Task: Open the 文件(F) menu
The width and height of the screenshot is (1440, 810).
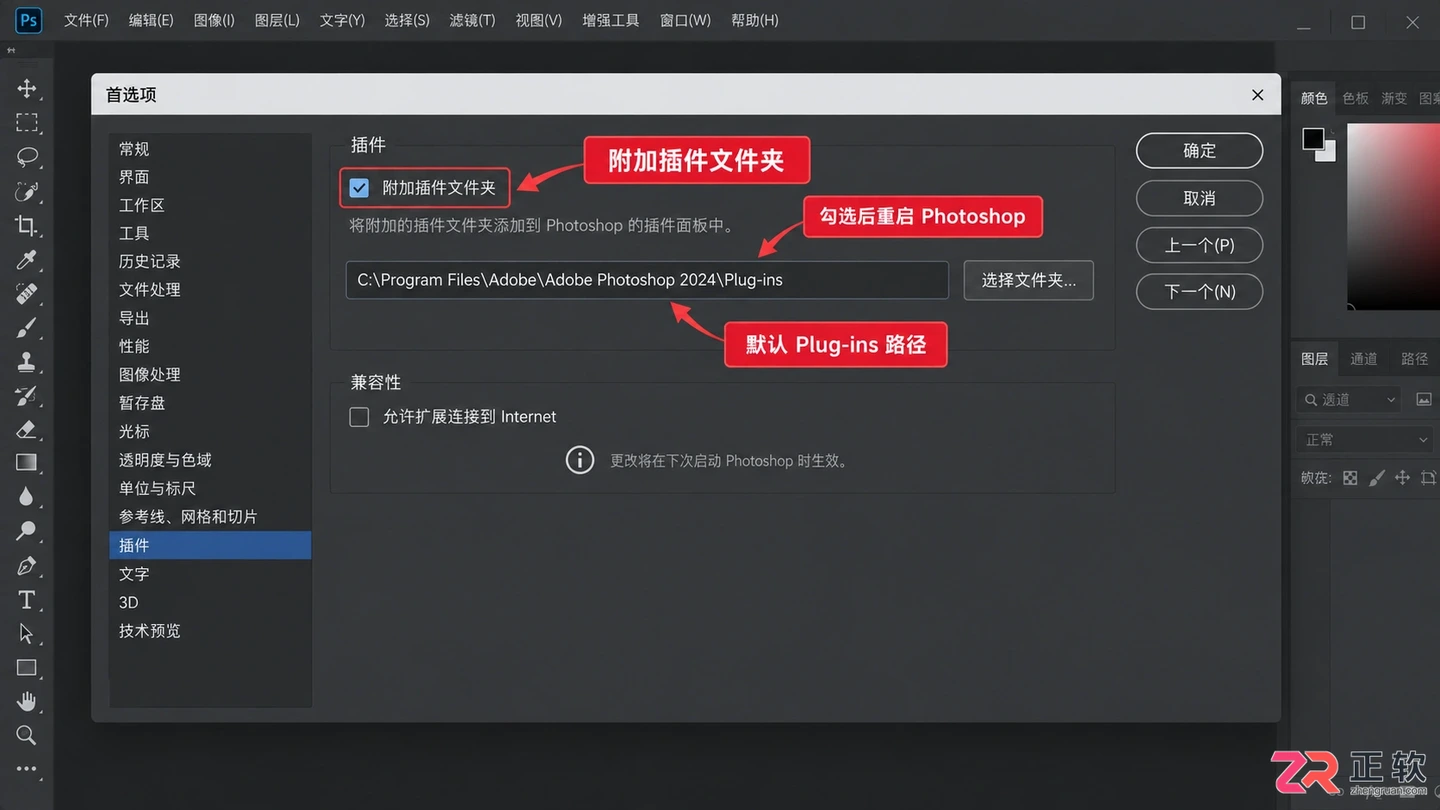Action: [x=86, y=20]
